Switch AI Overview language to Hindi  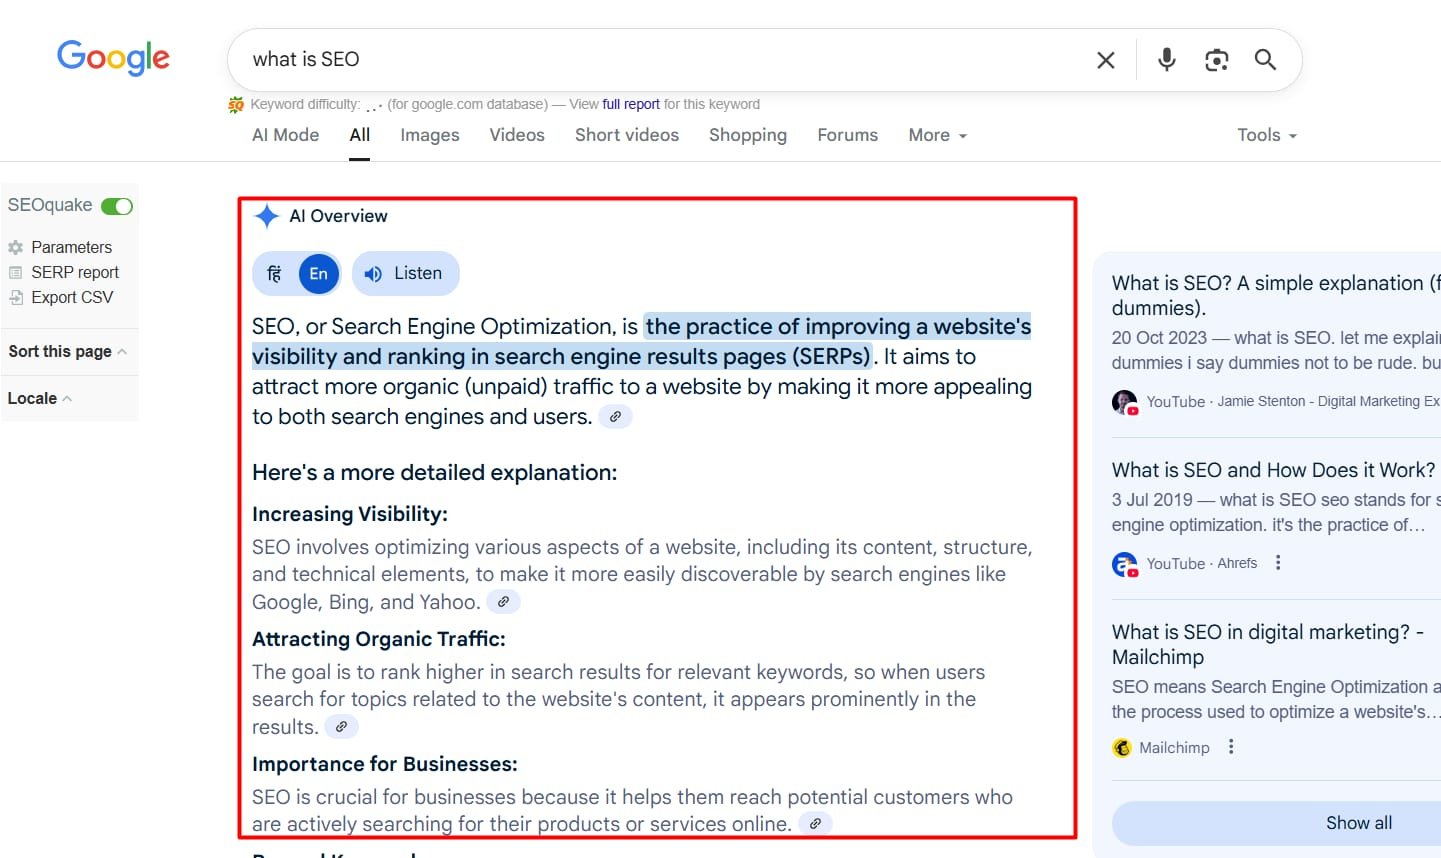pos(274,273)
